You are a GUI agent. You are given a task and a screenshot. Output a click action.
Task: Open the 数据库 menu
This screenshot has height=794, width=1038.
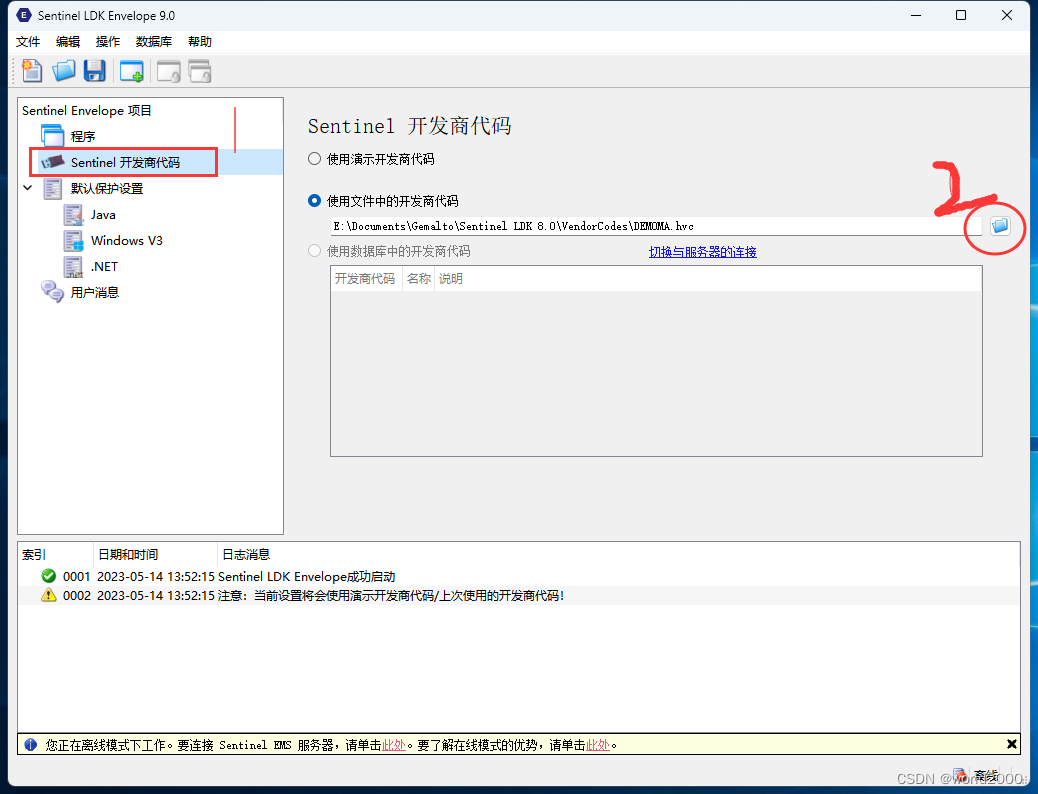click(x=154, y=42)
